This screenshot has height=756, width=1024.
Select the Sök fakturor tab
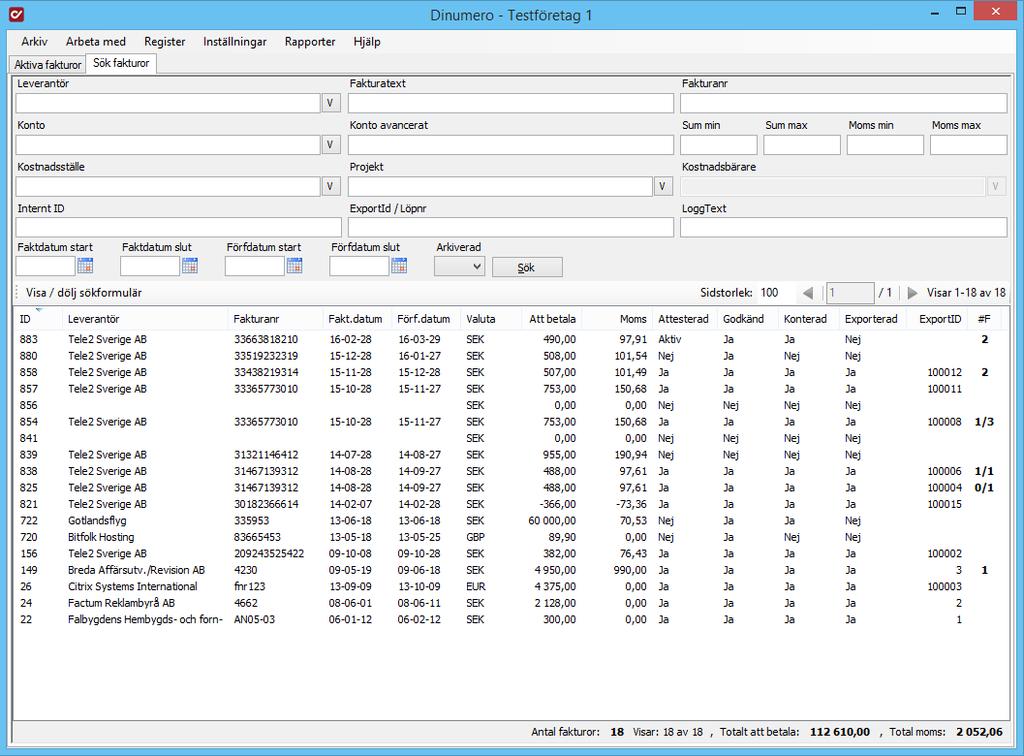point(121,63)
